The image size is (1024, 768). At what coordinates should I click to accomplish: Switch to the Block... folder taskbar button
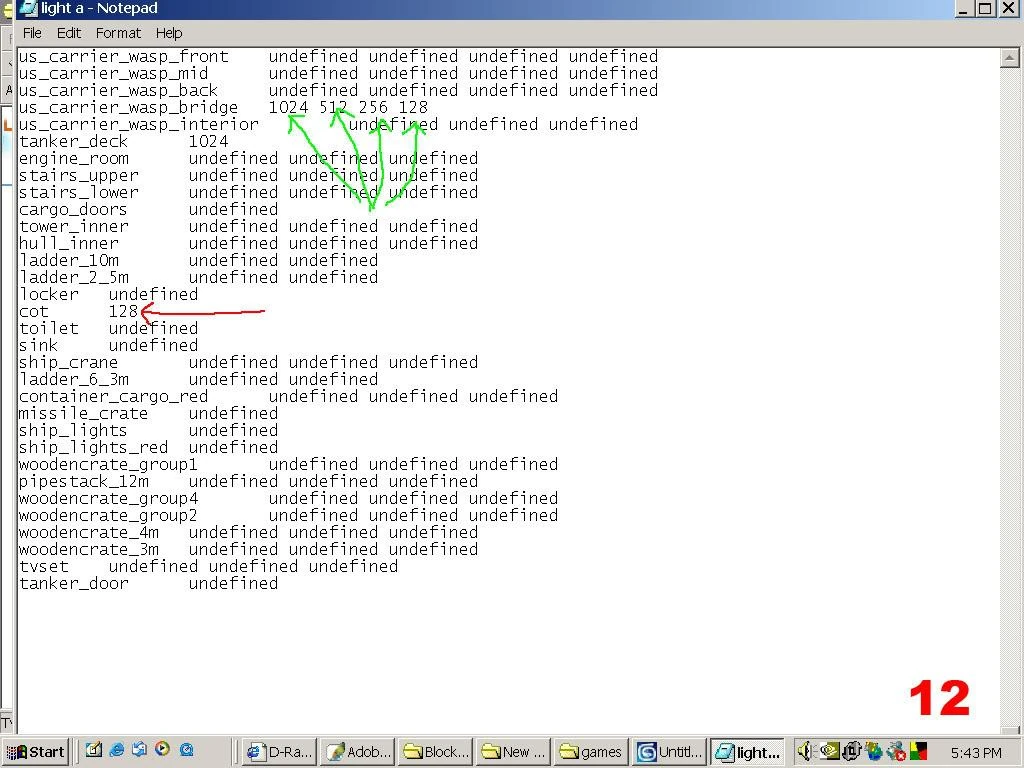[436, 752]
